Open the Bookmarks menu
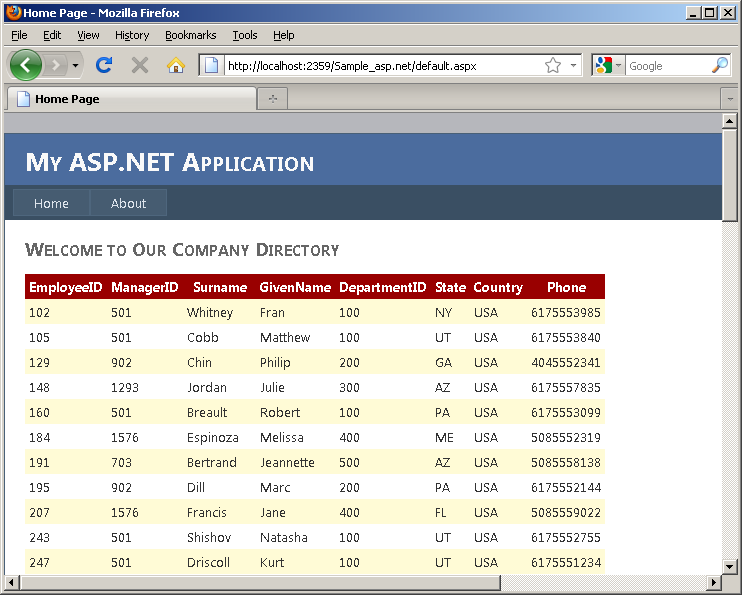742x595 pixels. pyautogui.click(x=191, y=35)
